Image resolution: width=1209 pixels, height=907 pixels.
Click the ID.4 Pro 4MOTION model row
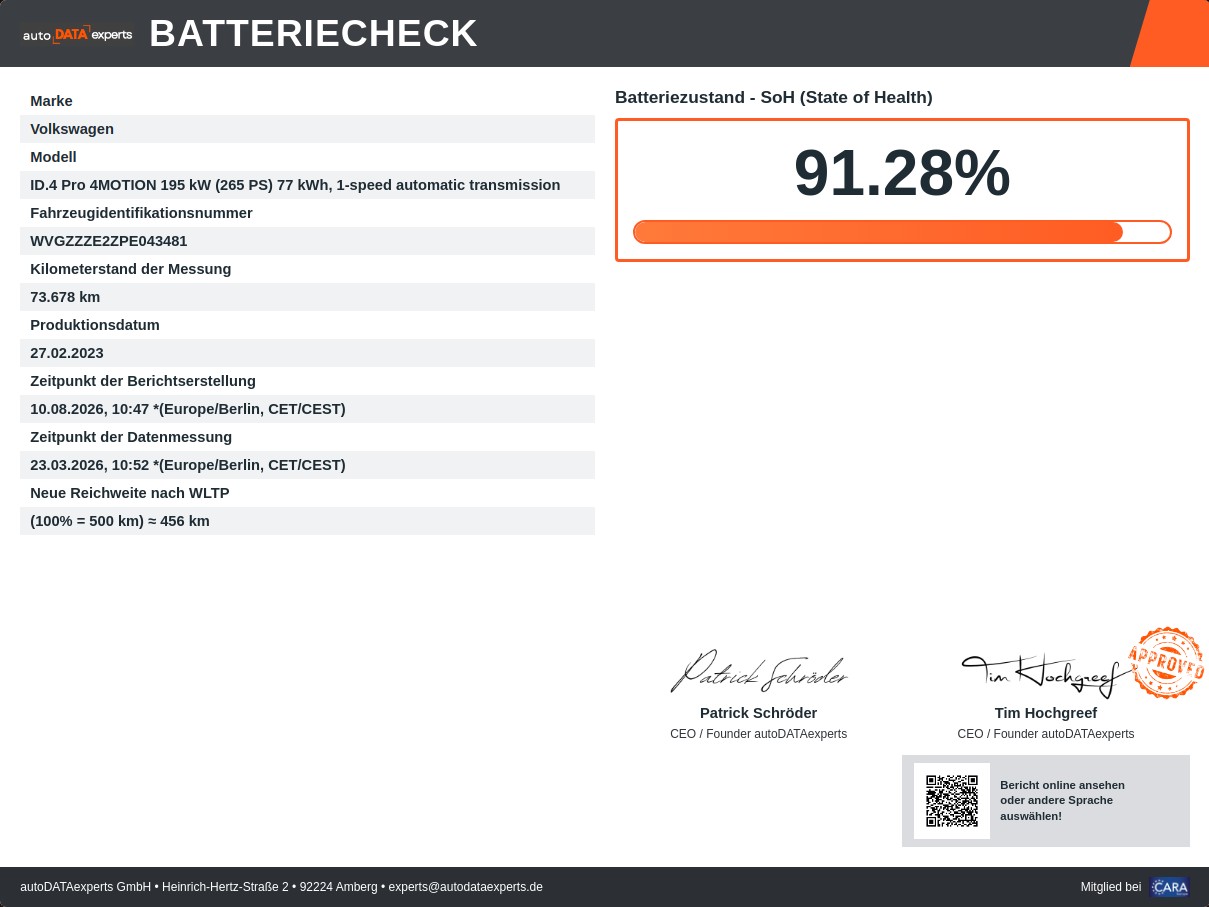click(x=307, y=185)
